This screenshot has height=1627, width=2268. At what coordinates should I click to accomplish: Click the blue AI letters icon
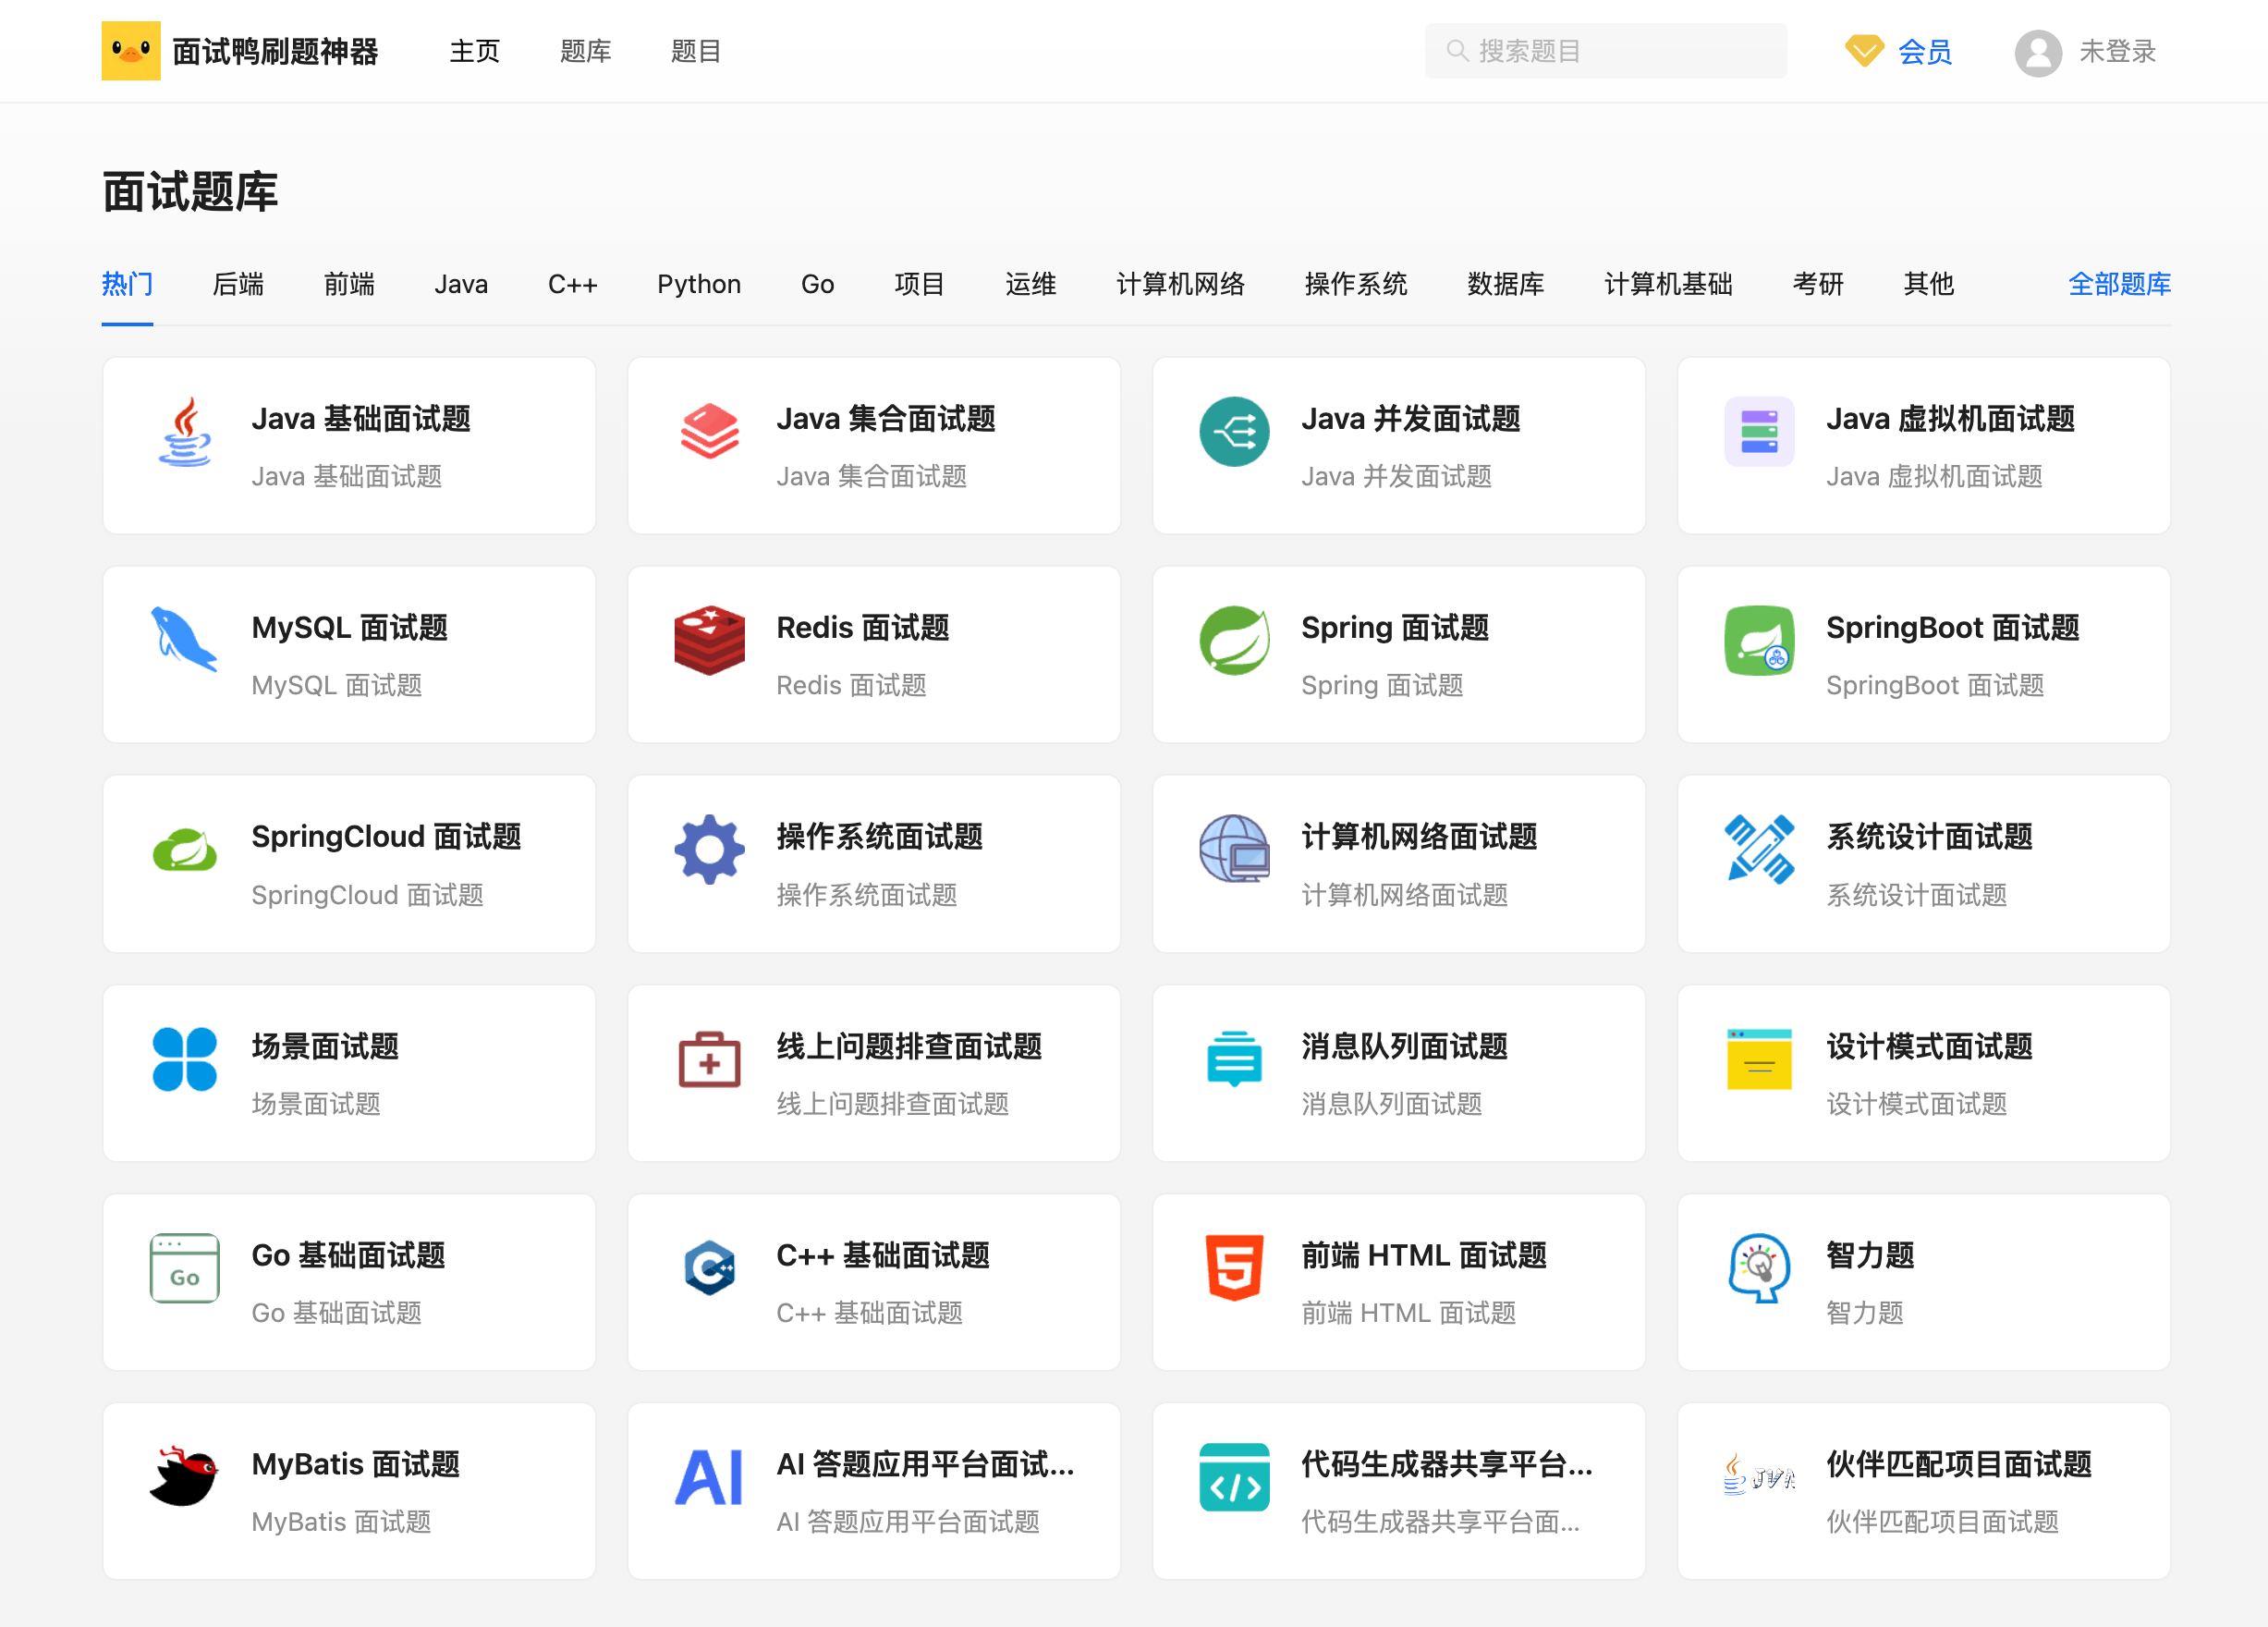click(710, 1477)
